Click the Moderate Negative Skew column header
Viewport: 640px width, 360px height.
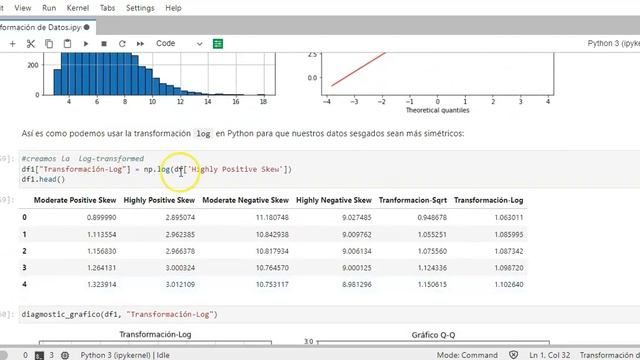tap(245, 200)
